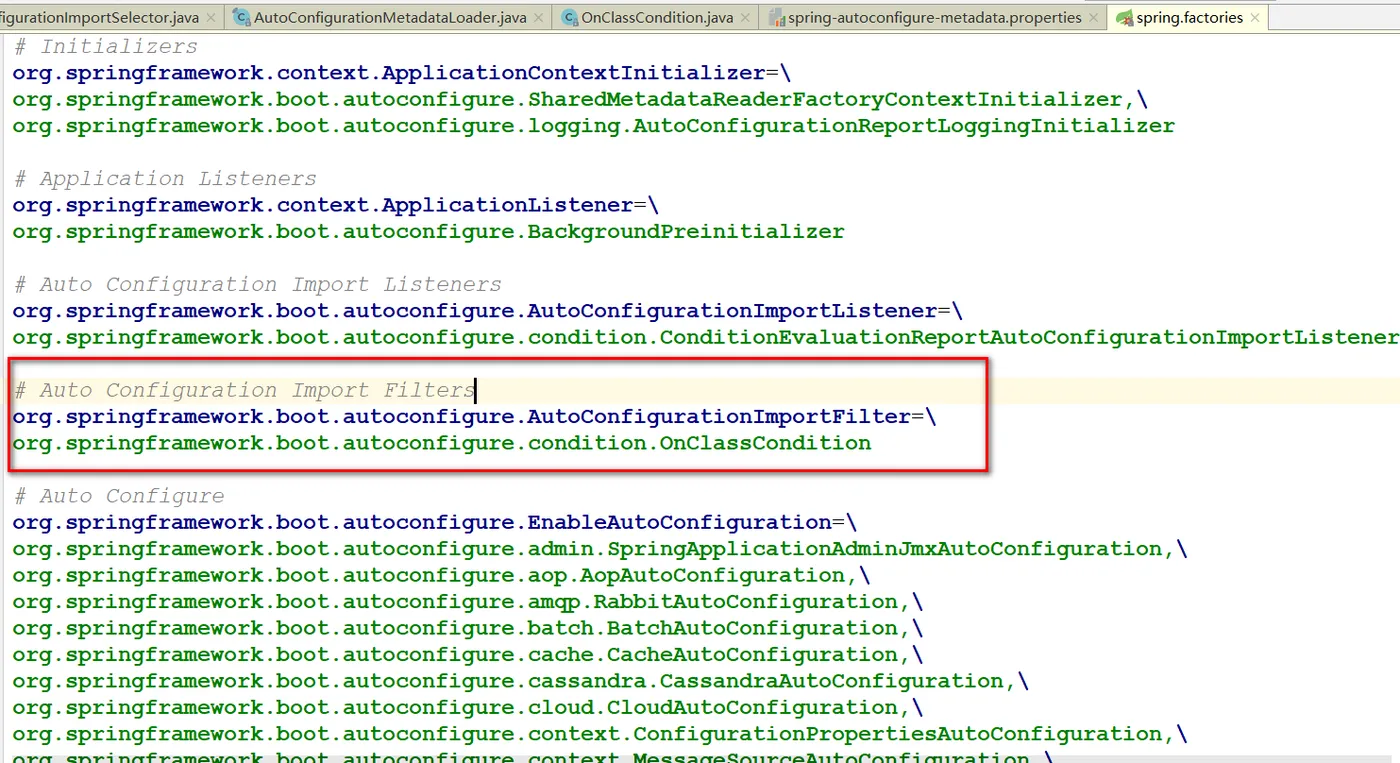Screen dimensions: 1400x763
Task: Click the Spring leaf icon on spring.factories tab
Action: click(x=1124, y=18)
